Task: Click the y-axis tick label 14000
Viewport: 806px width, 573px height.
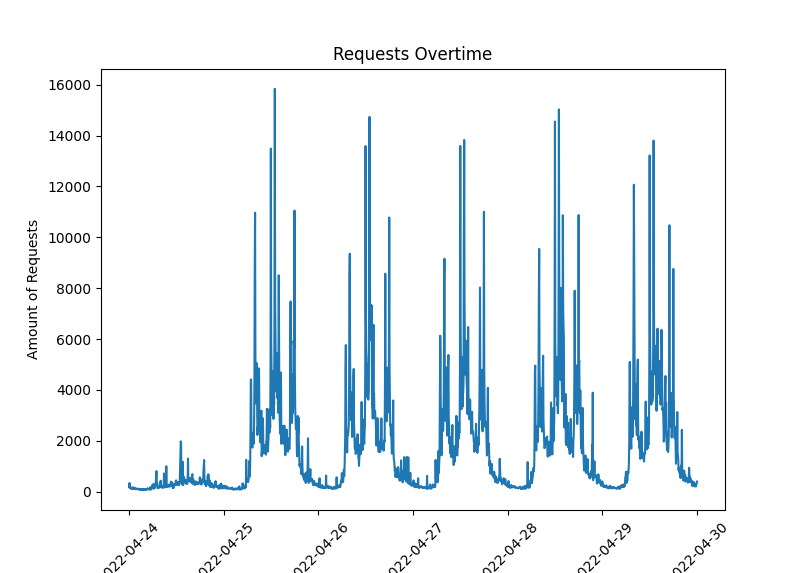Action: coord(69,136)
